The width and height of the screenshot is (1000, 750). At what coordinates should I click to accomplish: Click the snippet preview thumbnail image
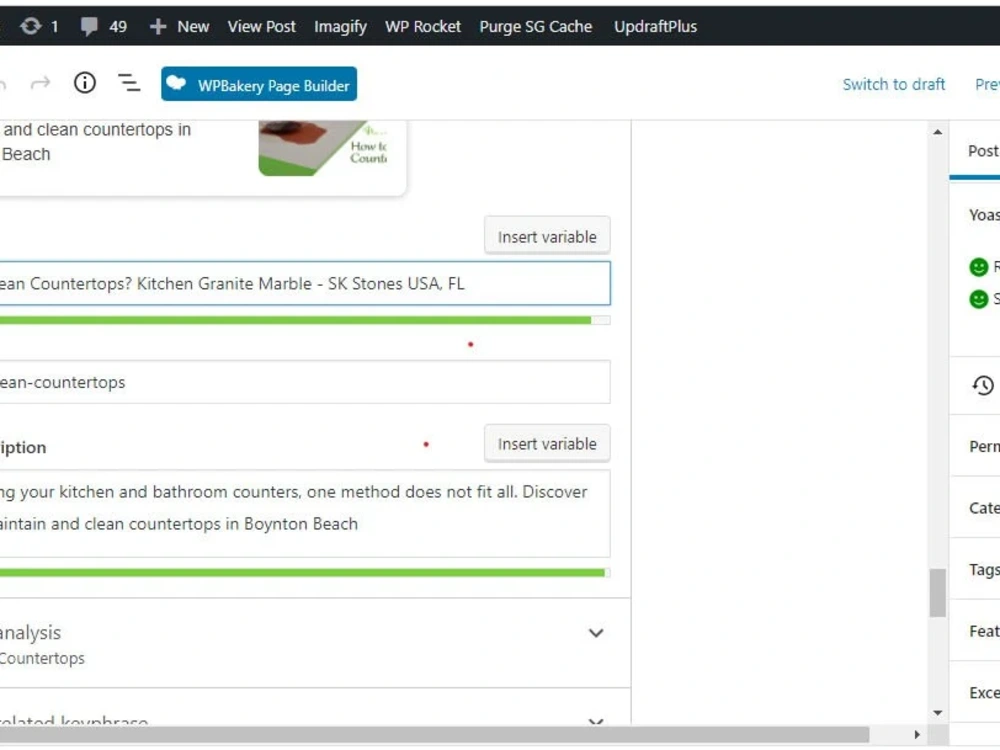[x=323, y=148]
